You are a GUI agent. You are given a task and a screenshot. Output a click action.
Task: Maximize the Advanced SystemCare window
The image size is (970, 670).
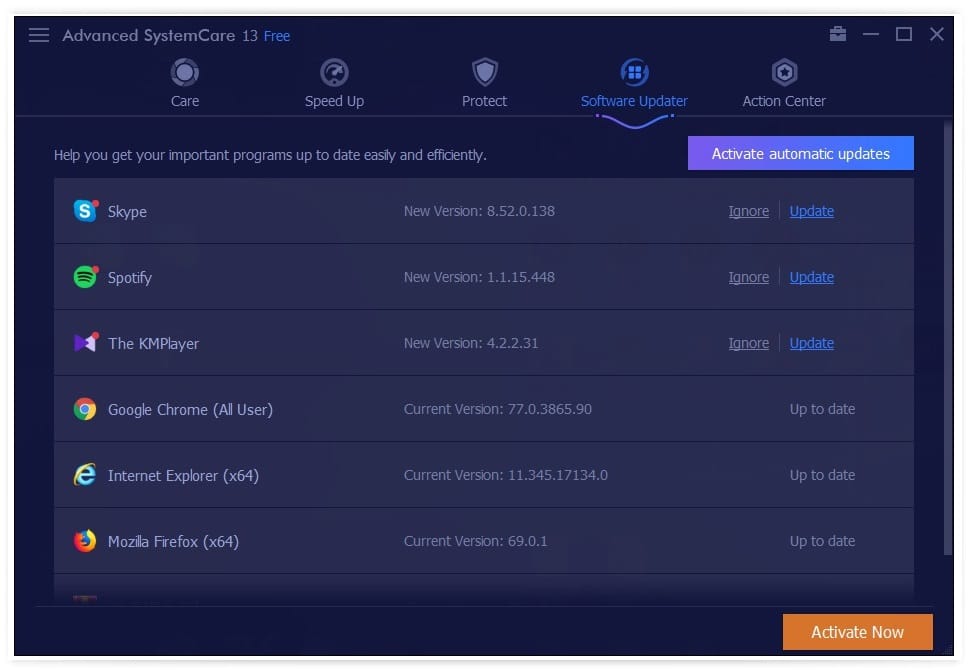click(x=904, y=34)
